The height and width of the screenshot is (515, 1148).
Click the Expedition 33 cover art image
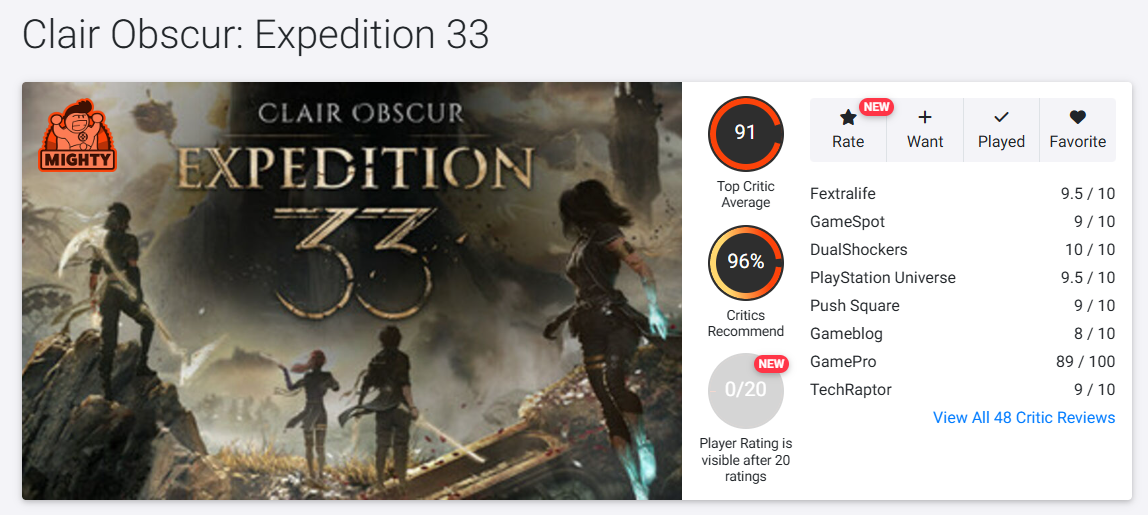(x=351, y=291)
